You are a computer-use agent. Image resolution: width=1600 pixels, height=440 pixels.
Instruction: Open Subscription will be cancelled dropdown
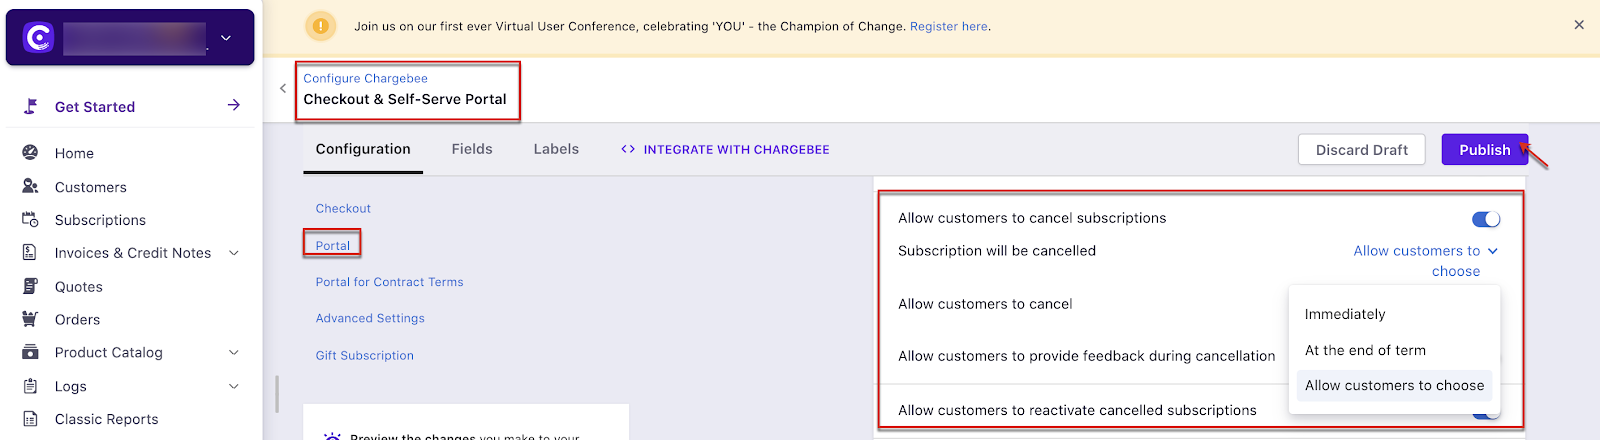click(x=1426, y=261)
